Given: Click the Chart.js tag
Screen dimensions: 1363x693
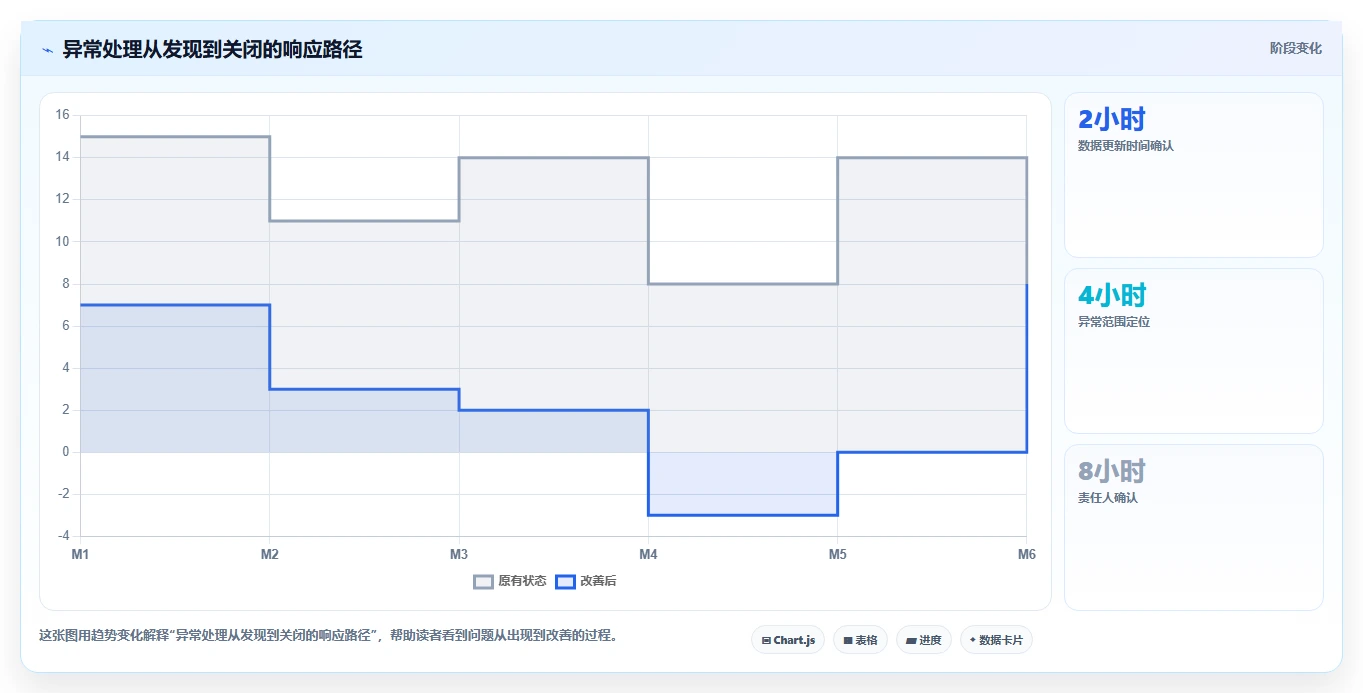Looking at the screenshot, I should point(788,640).
